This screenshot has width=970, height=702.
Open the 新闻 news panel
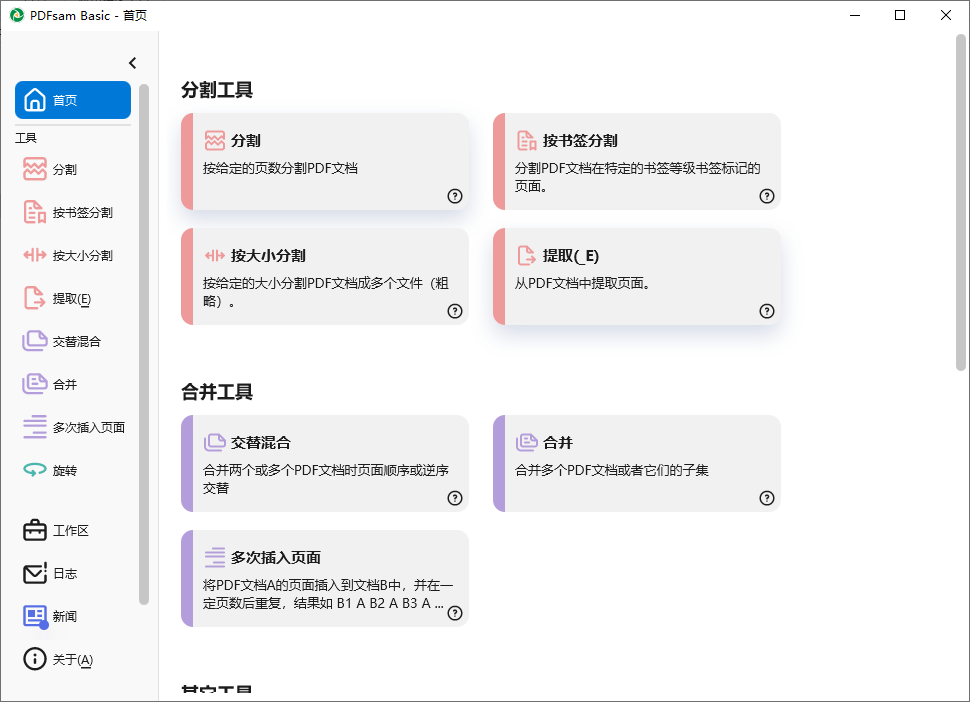click(64, 617)
